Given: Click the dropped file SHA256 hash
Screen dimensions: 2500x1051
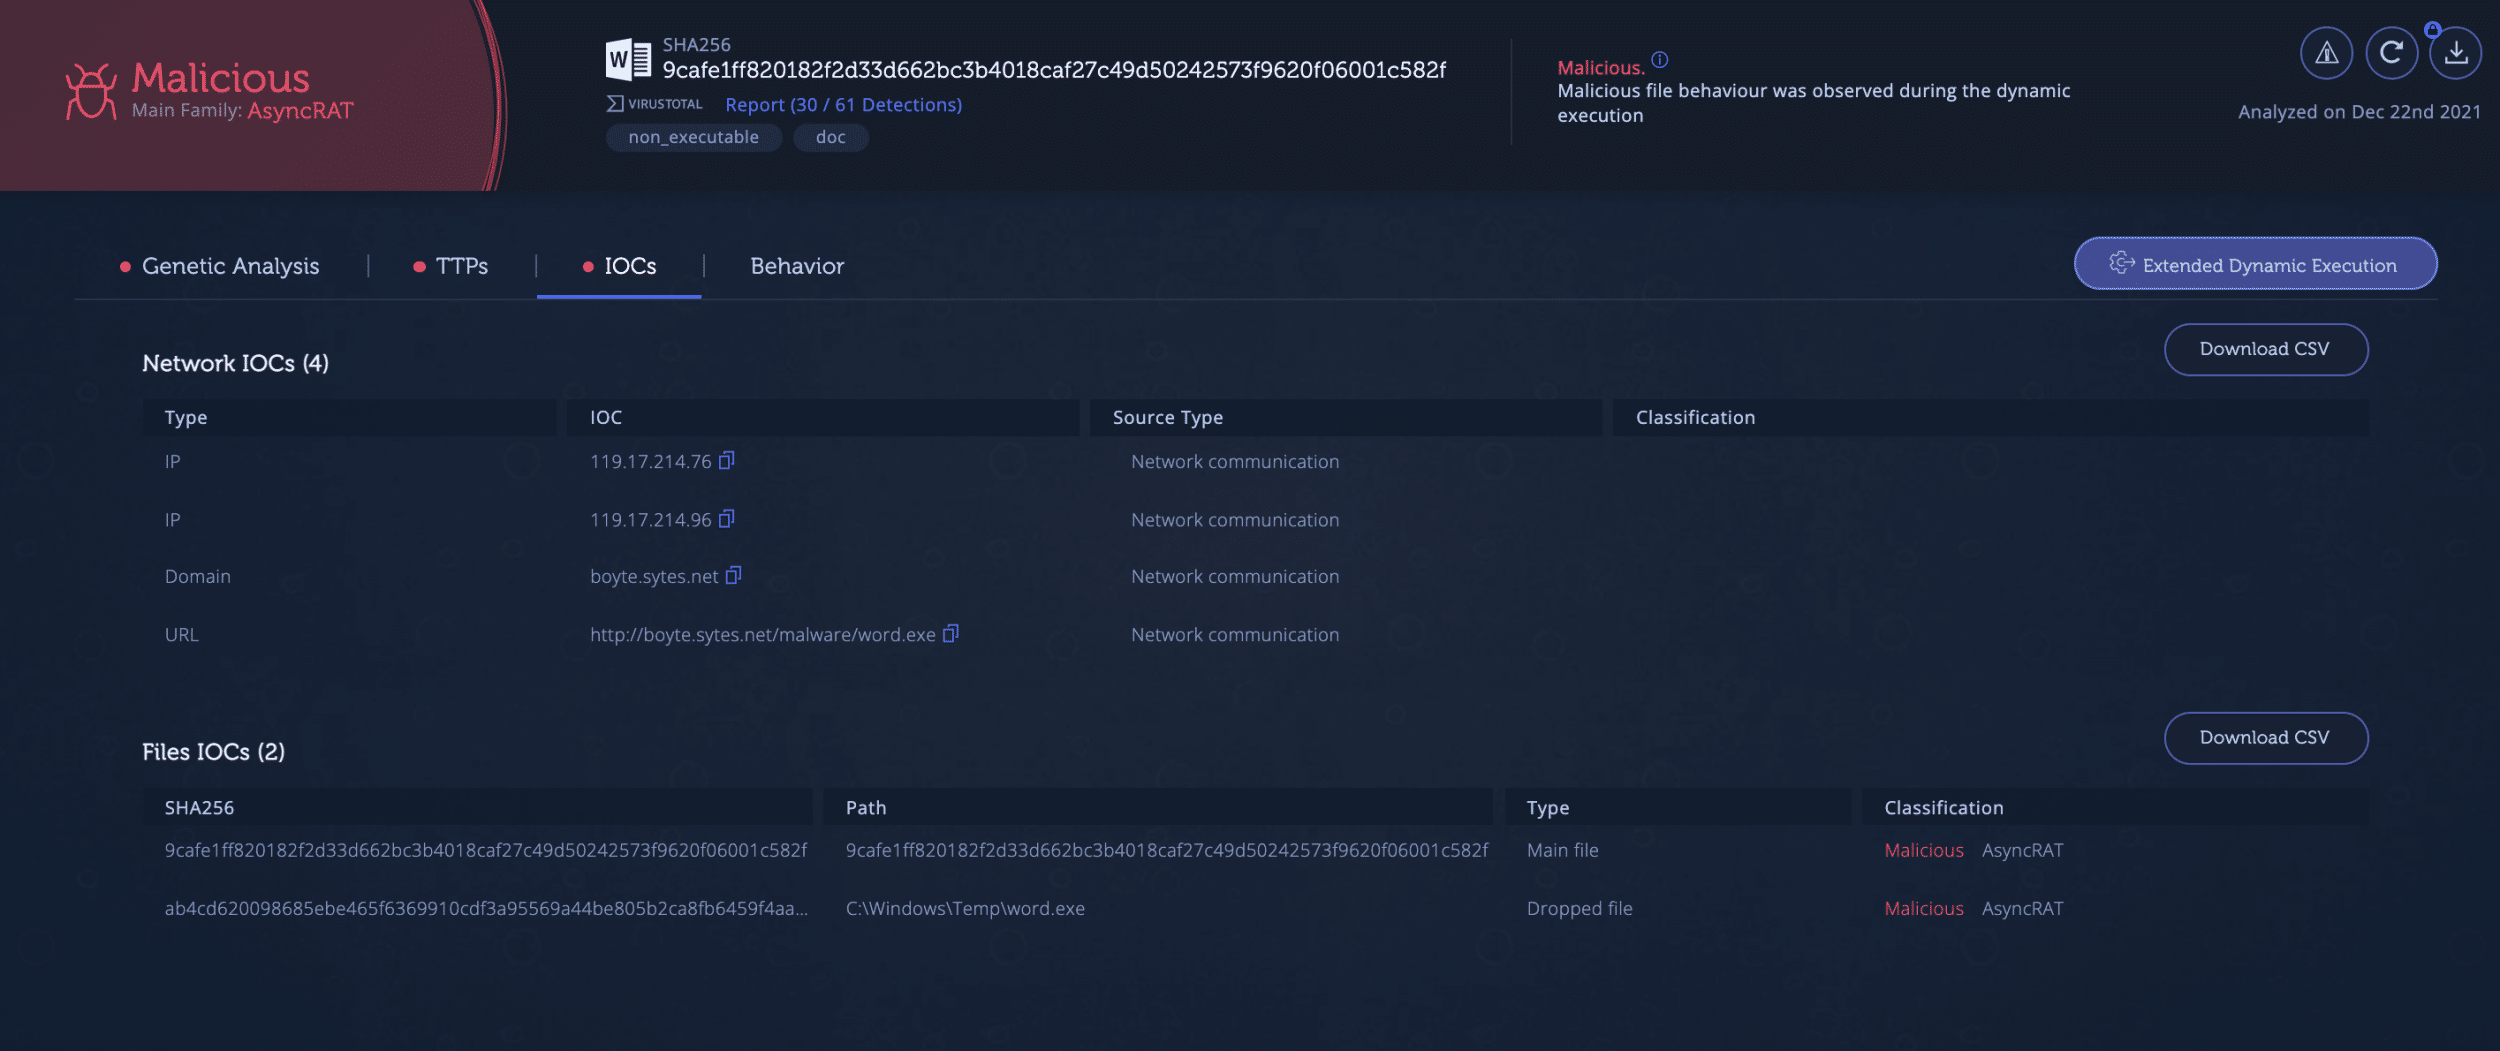Looking at the screenshot, I should (x=485, y=908).
